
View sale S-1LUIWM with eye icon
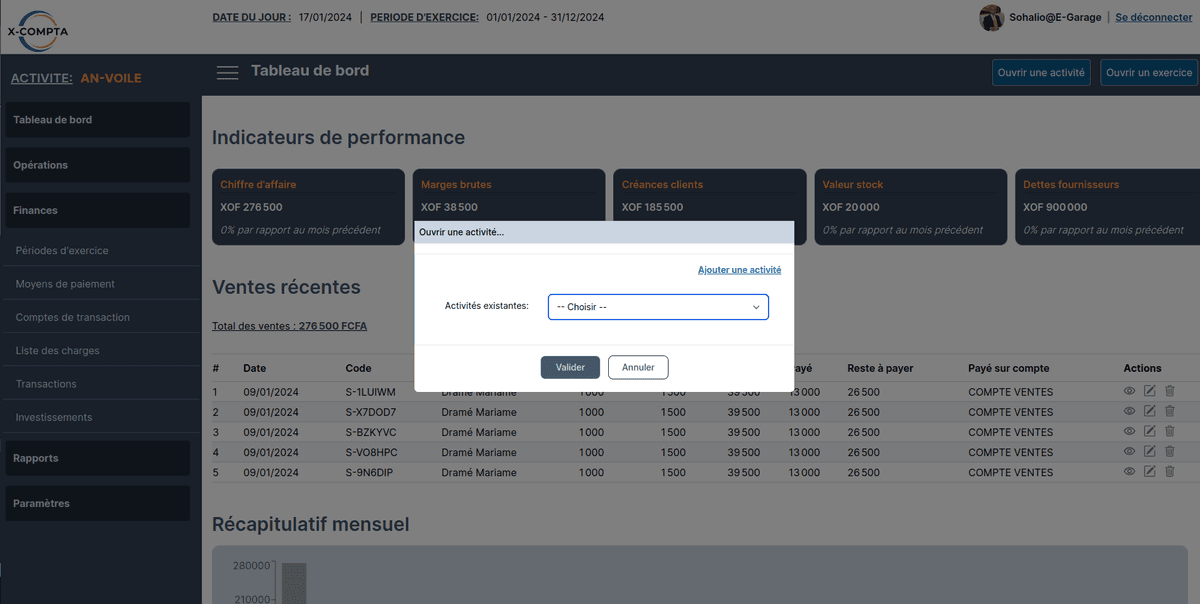tap(1129, 391)
